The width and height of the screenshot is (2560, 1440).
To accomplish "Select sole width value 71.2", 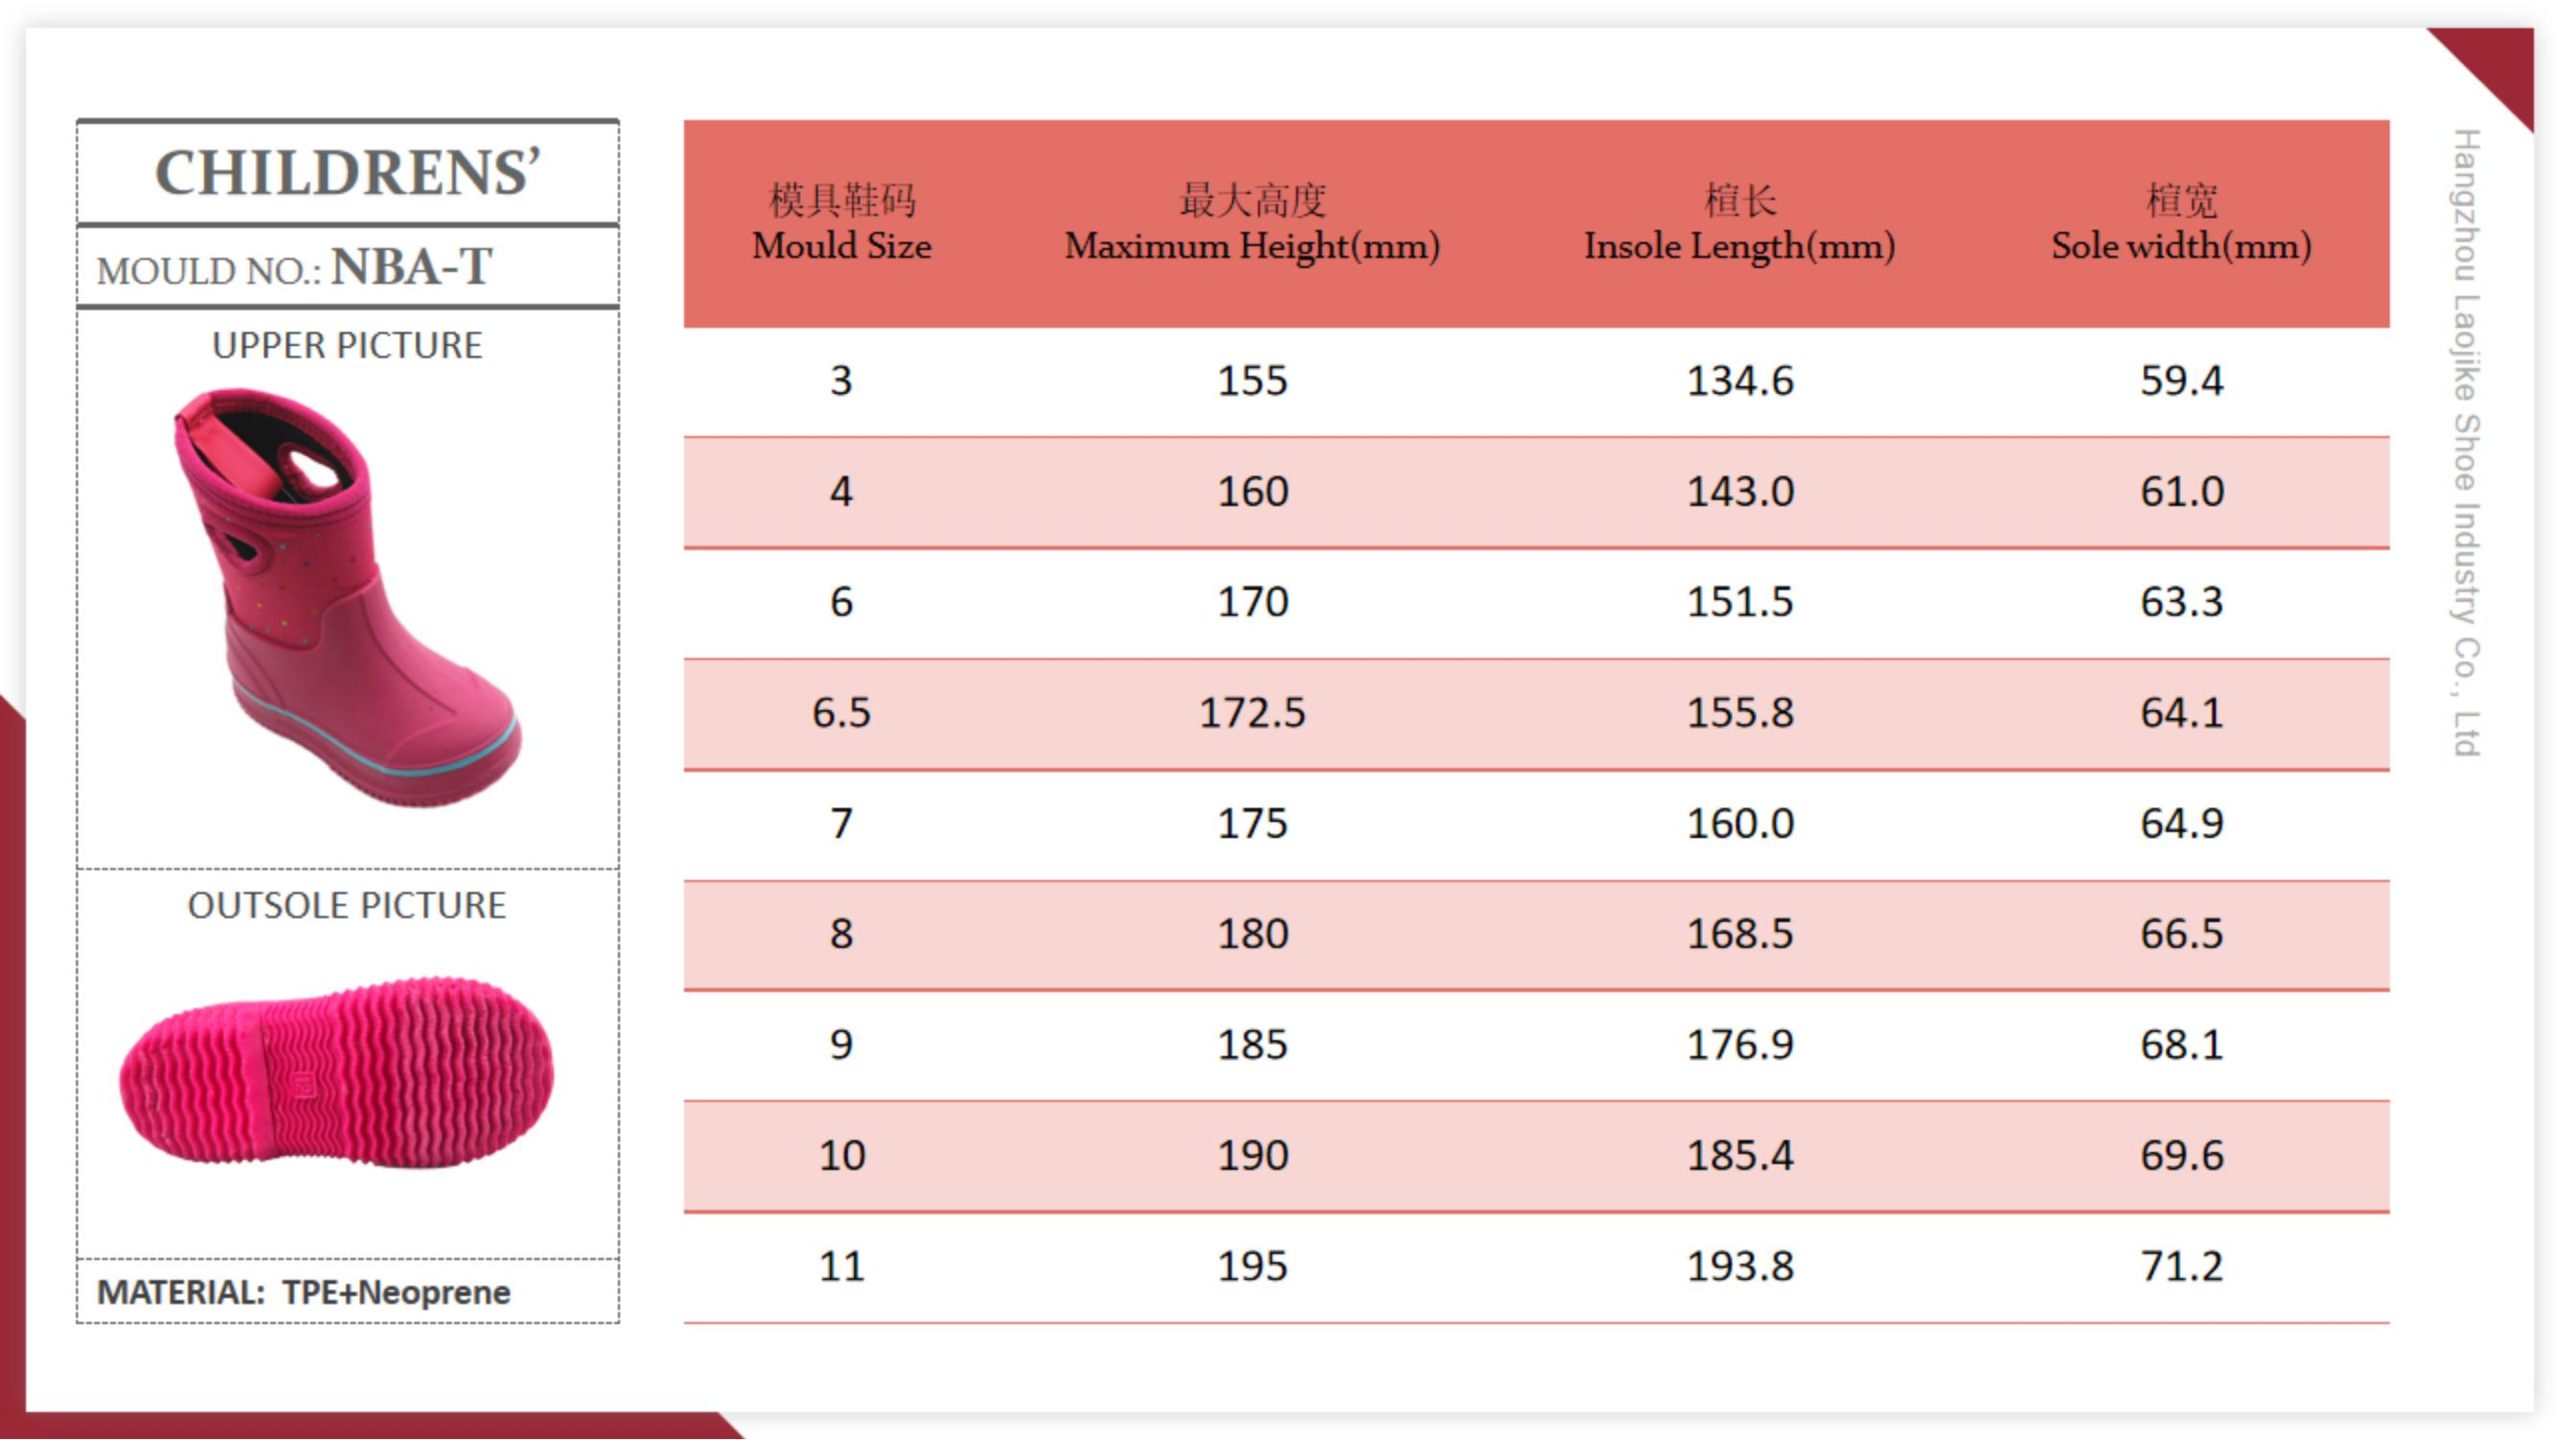I will [x=2181, y=1267].
